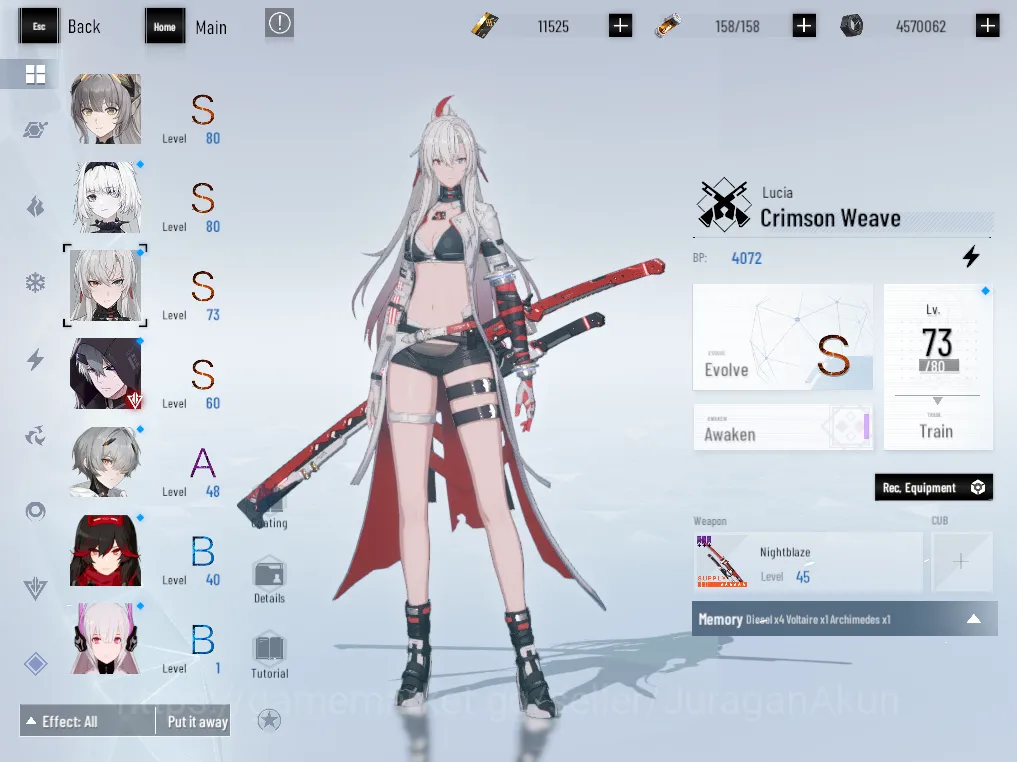
Task: Open the Tutorial book icon
Action: pos(269,654)
